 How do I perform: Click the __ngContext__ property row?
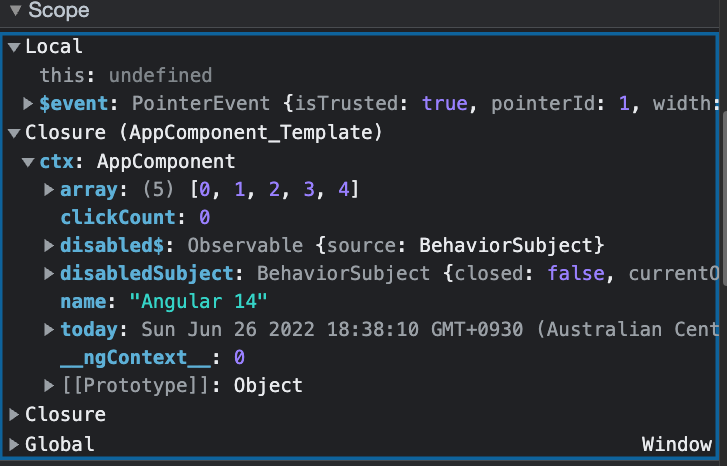tap(123, 357)
